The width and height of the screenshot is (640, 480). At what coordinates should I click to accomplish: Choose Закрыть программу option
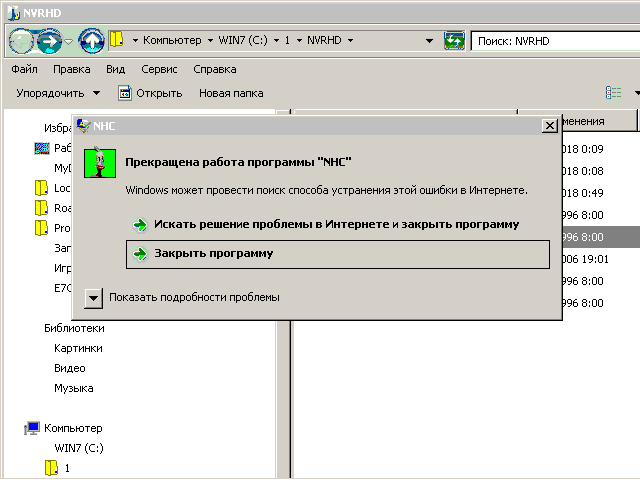coord(338,254)
